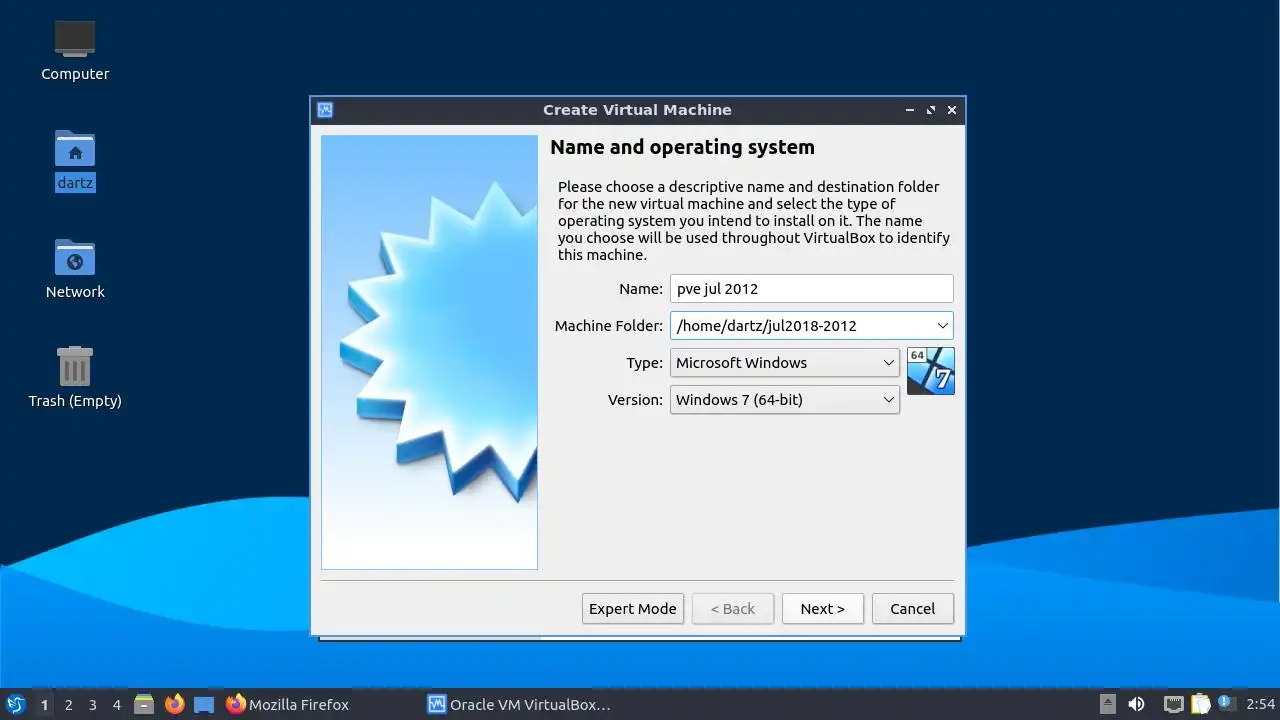Open the update notifier tray icon
This screenshot has height=720, width=1280.
point(1226,704)
